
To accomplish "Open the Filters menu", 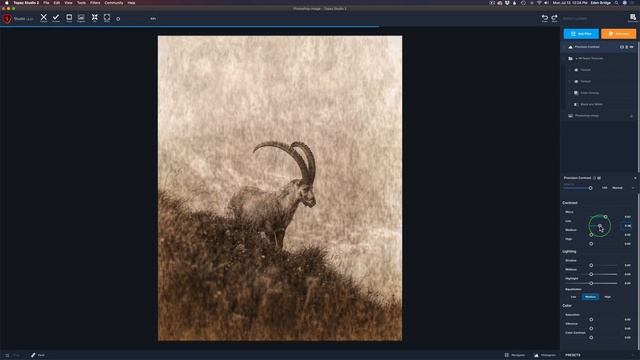I will 95,3.
